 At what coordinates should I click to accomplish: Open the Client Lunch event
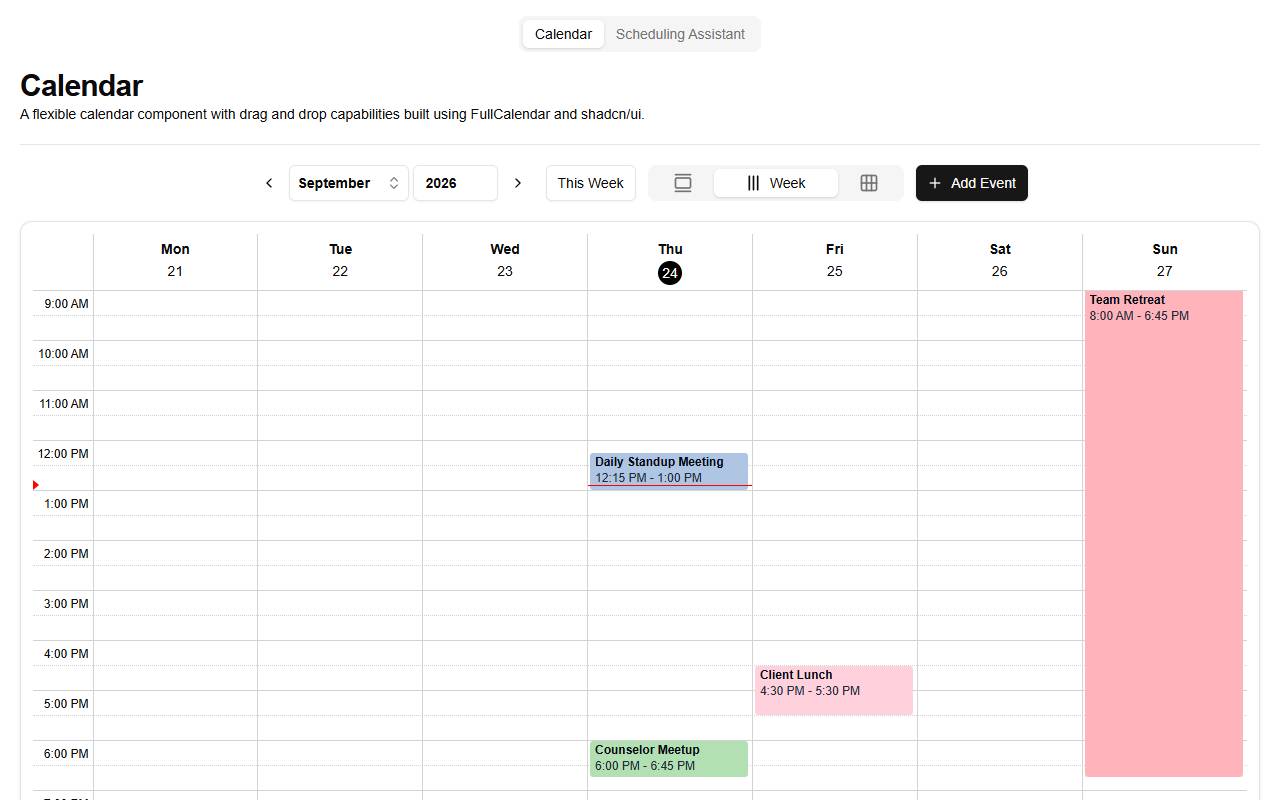click(834, 690)
